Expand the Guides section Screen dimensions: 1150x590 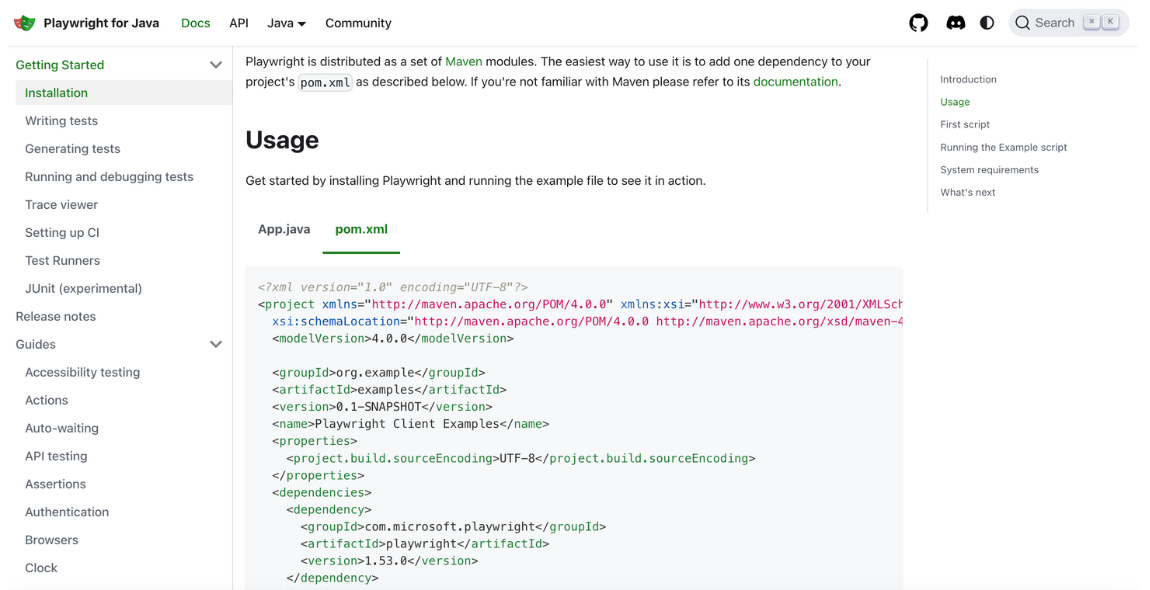216,344
